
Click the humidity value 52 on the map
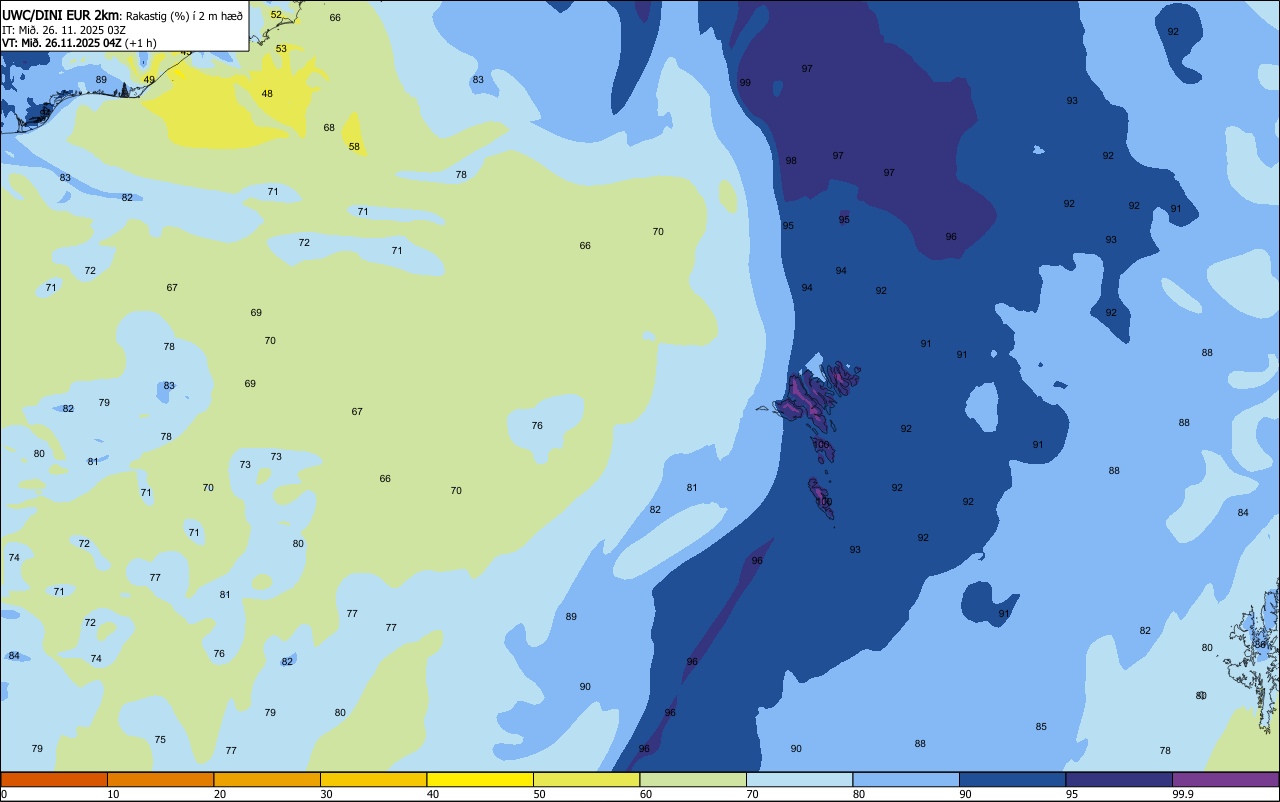click(276, 15)
